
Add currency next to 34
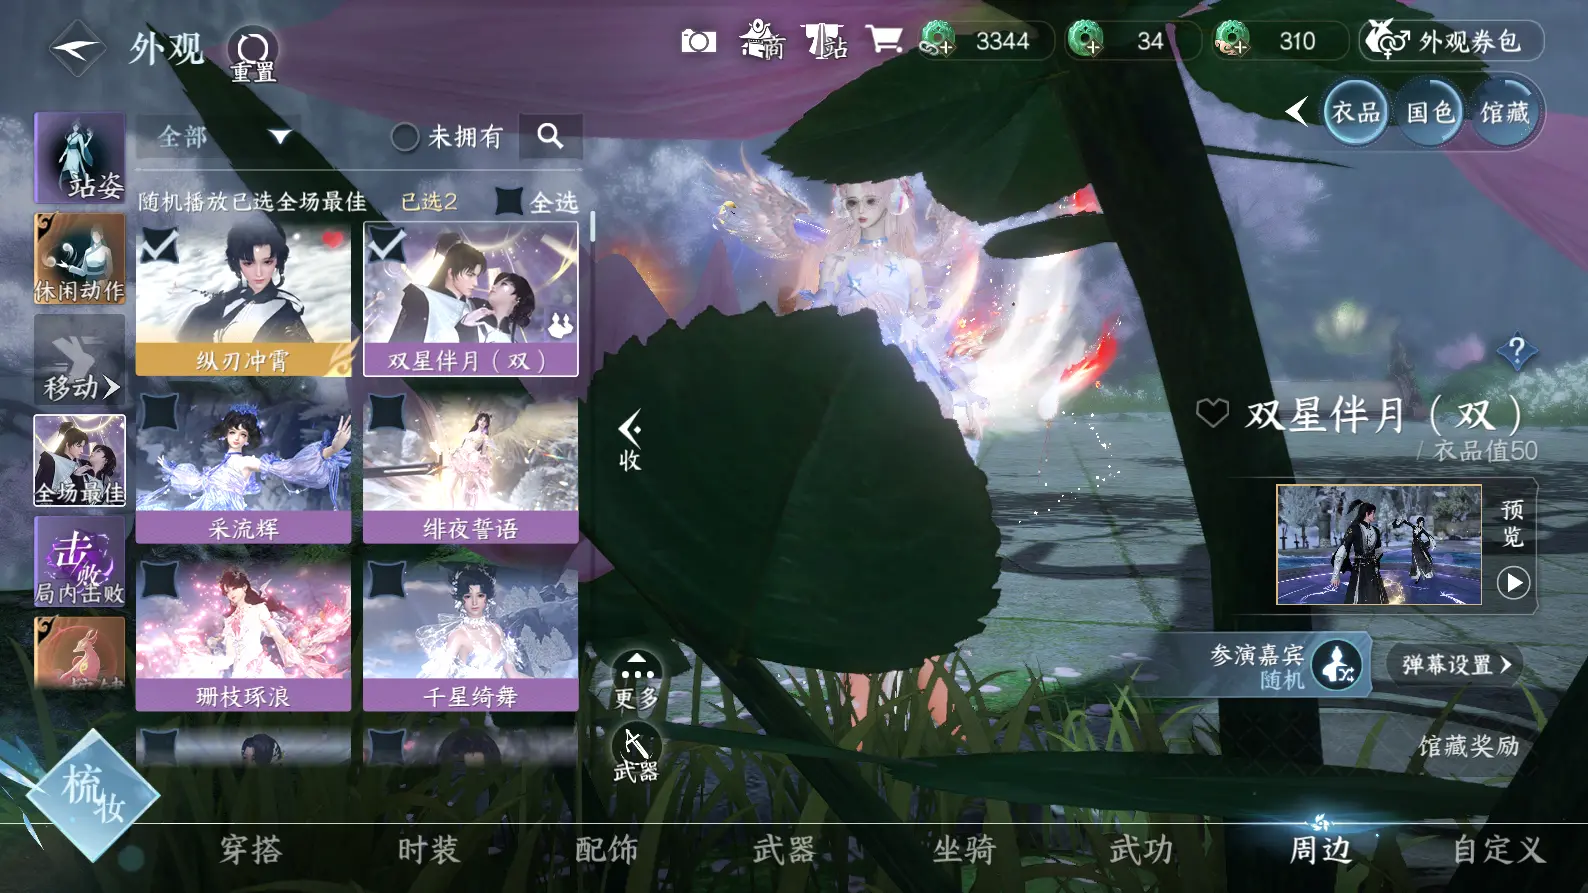1086,40
